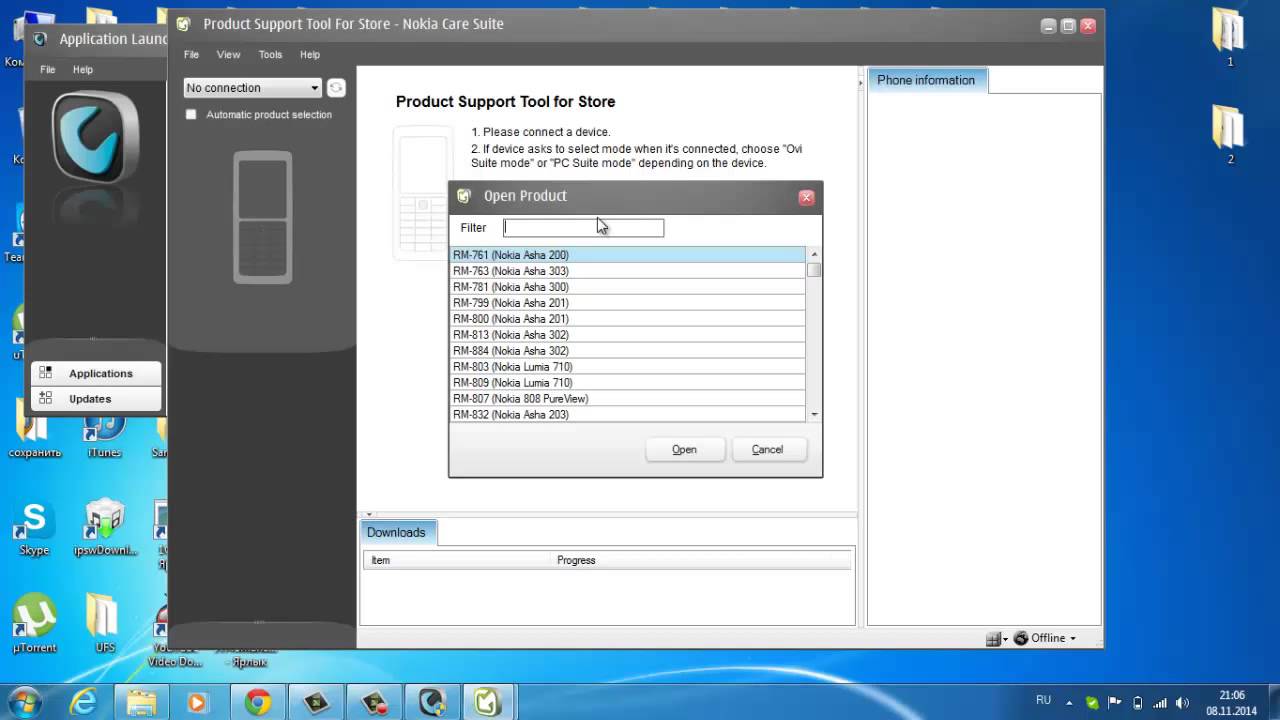Select RM-832 (Nokia Asha 203)
This screenshot has height=720, width=1280.
pyautogui.click(x=627, y=414)
